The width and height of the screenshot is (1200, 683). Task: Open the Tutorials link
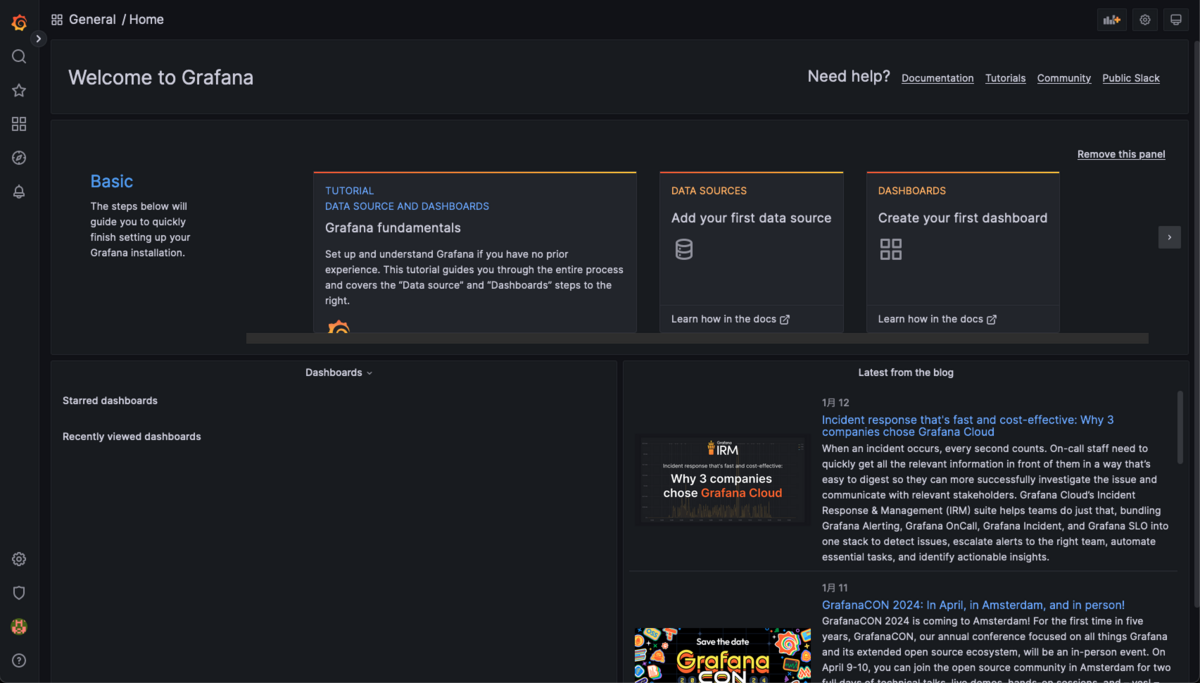click(1005, 78)
